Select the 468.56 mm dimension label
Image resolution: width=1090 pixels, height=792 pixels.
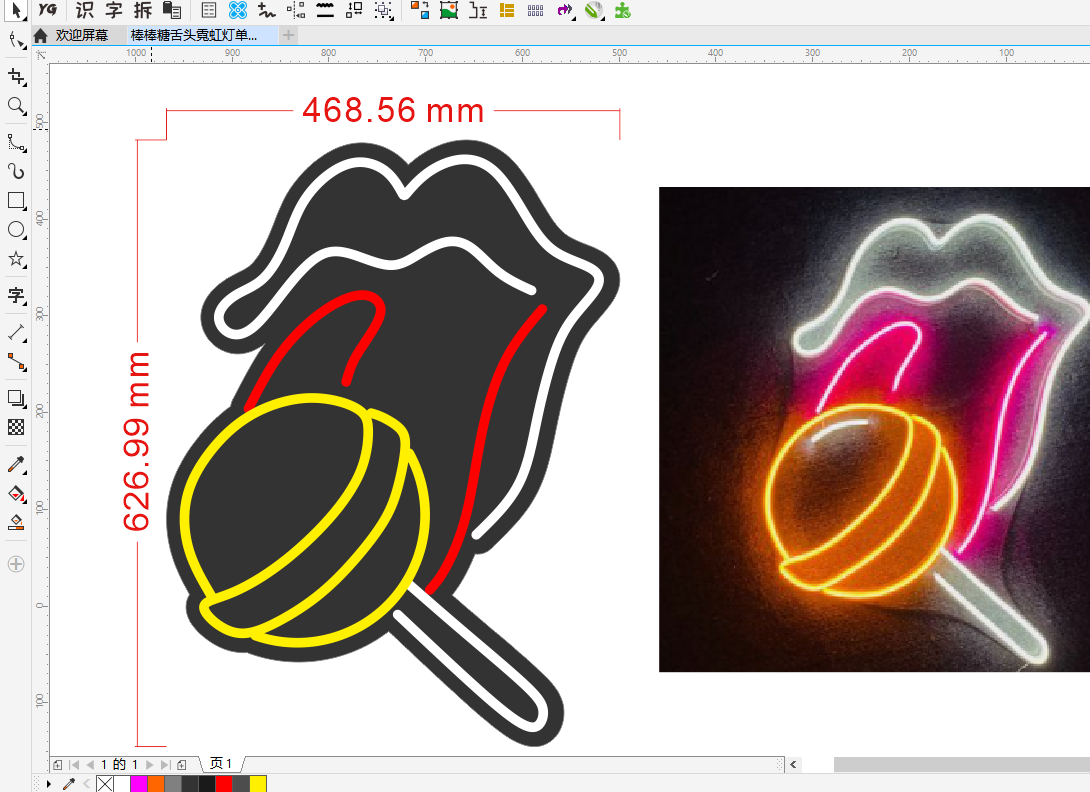pos(393,110)
